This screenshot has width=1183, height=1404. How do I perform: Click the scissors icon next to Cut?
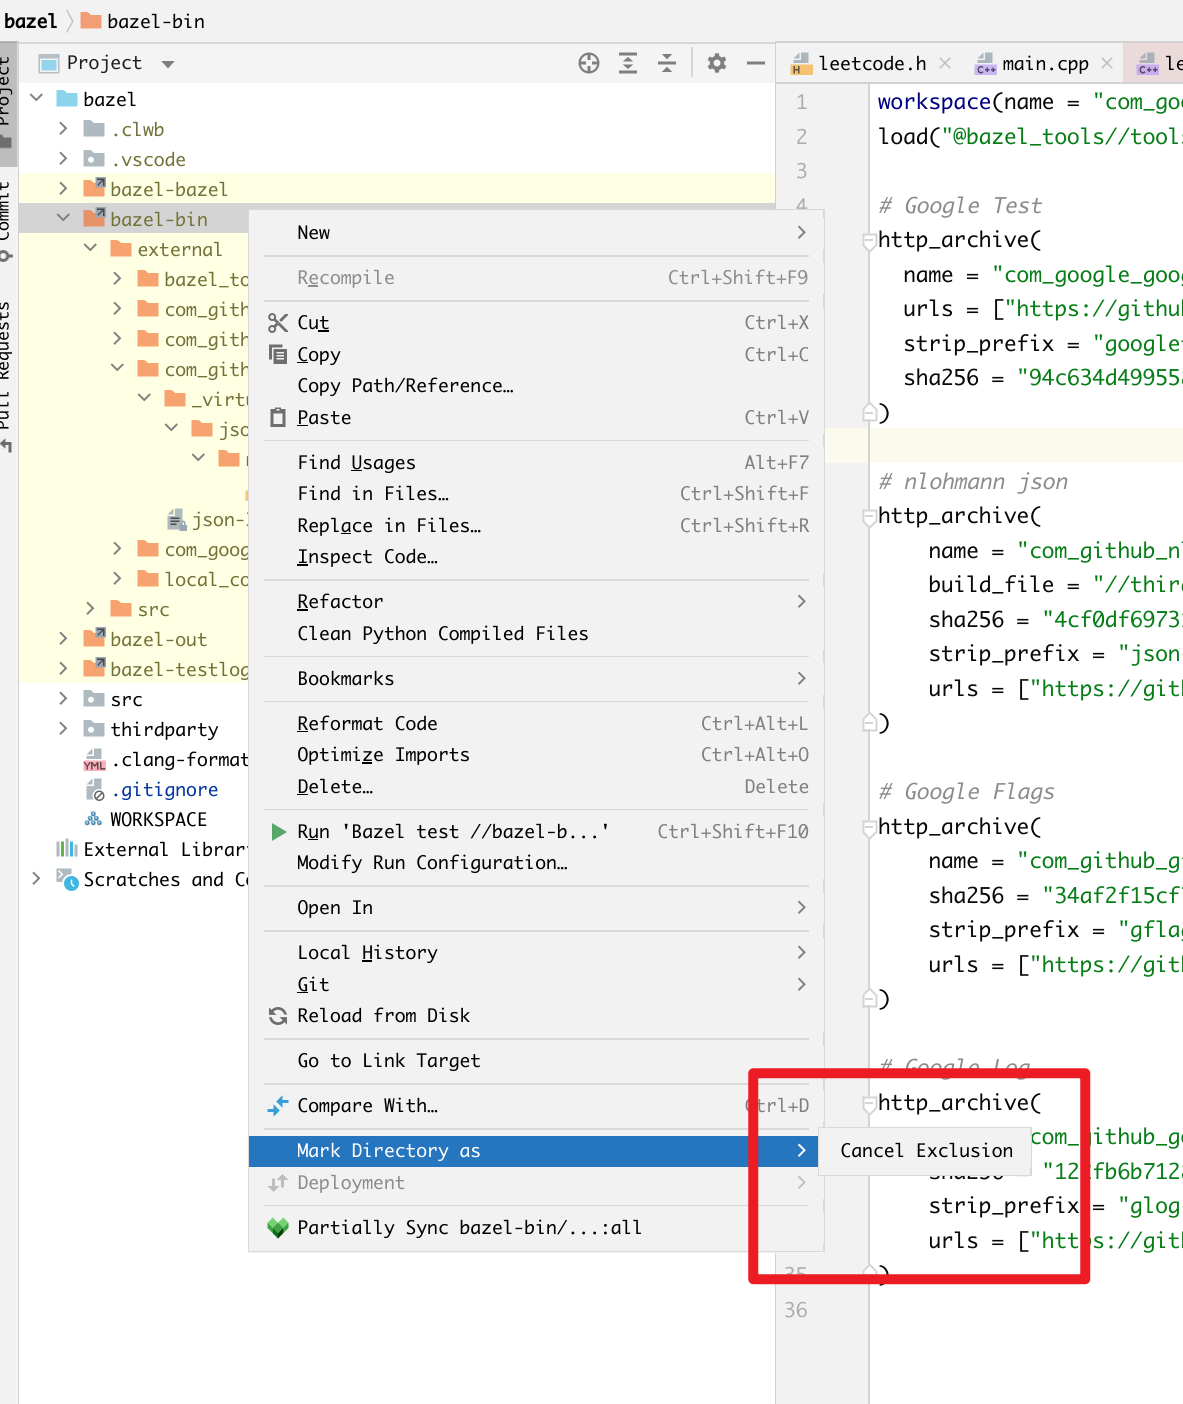pyautogui.click(x=277, y=322)
